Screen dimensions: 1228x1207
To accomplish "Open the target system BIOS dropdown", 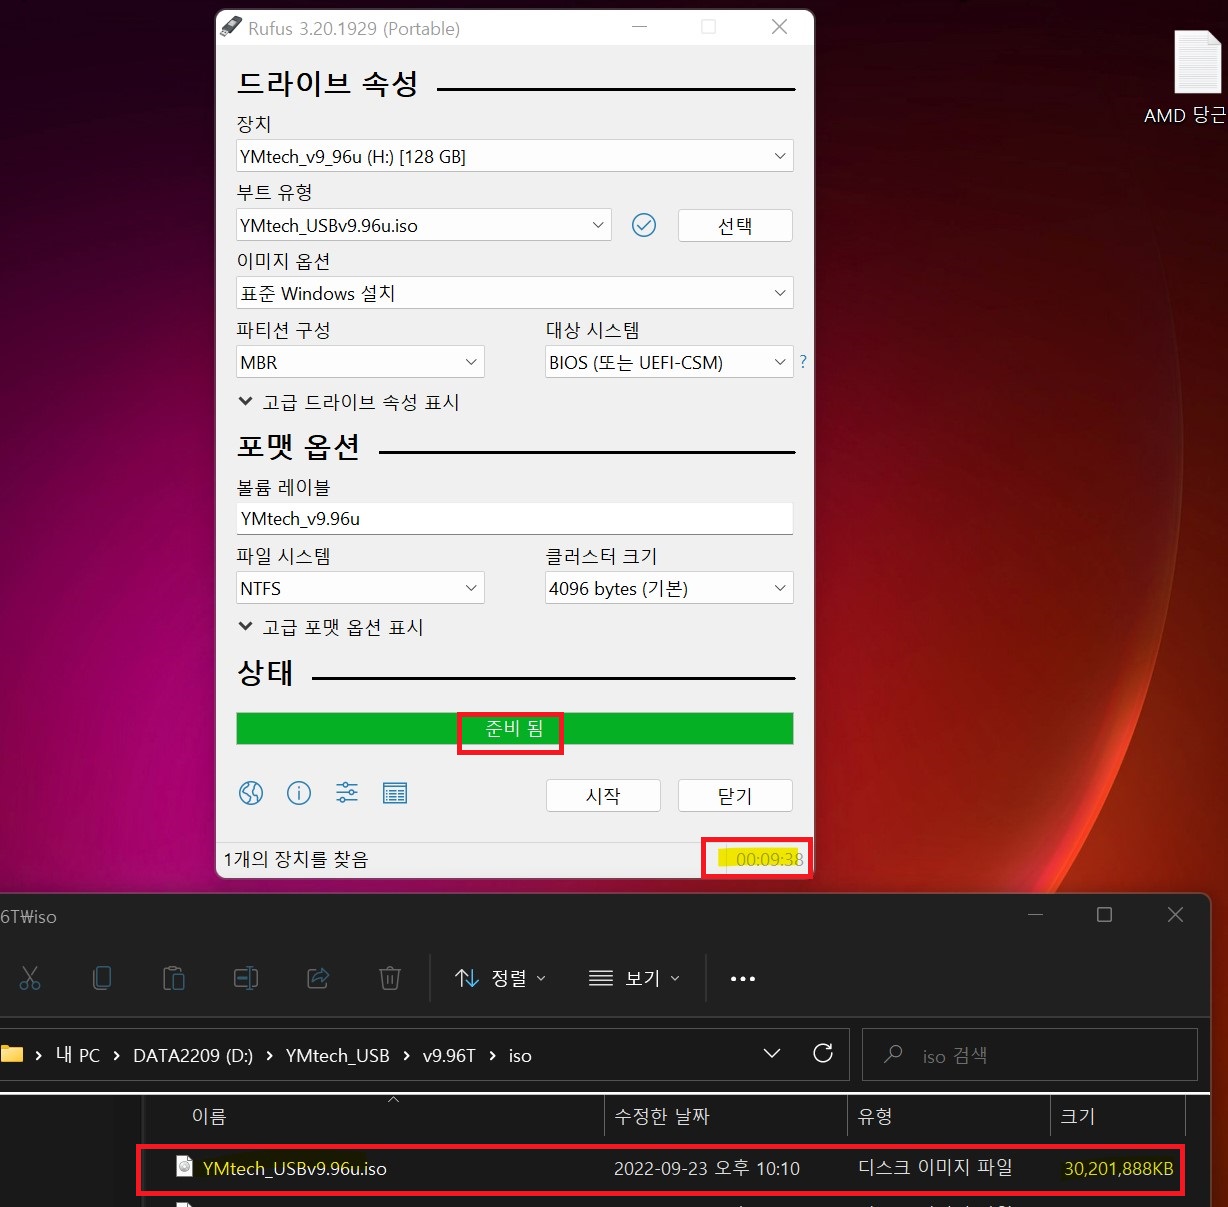I will coord(669,362).
